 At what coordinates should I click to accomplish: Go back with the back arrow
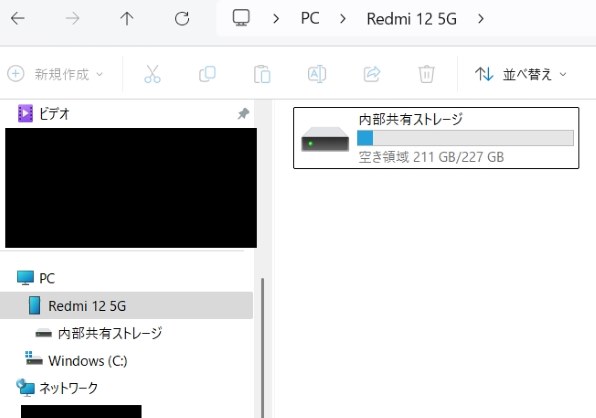pyautogui.click(x=17, y=18)
